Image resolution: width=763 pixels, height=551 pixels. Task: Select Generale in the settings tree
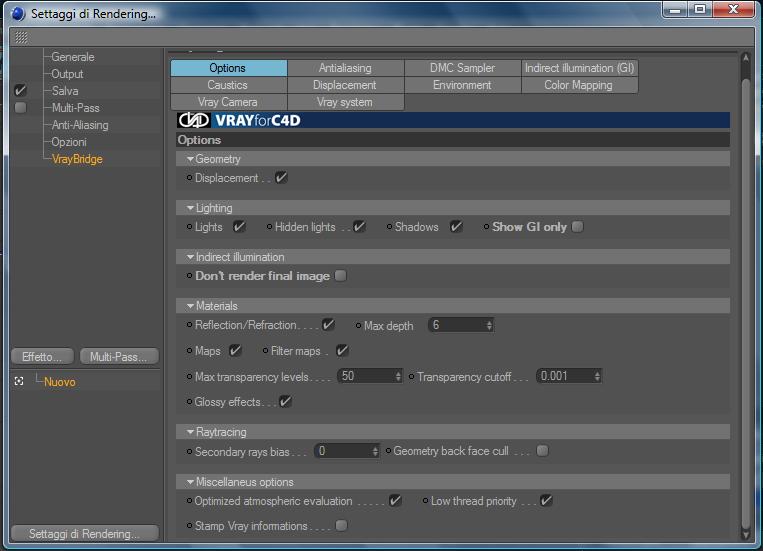(x=73, y=57)
